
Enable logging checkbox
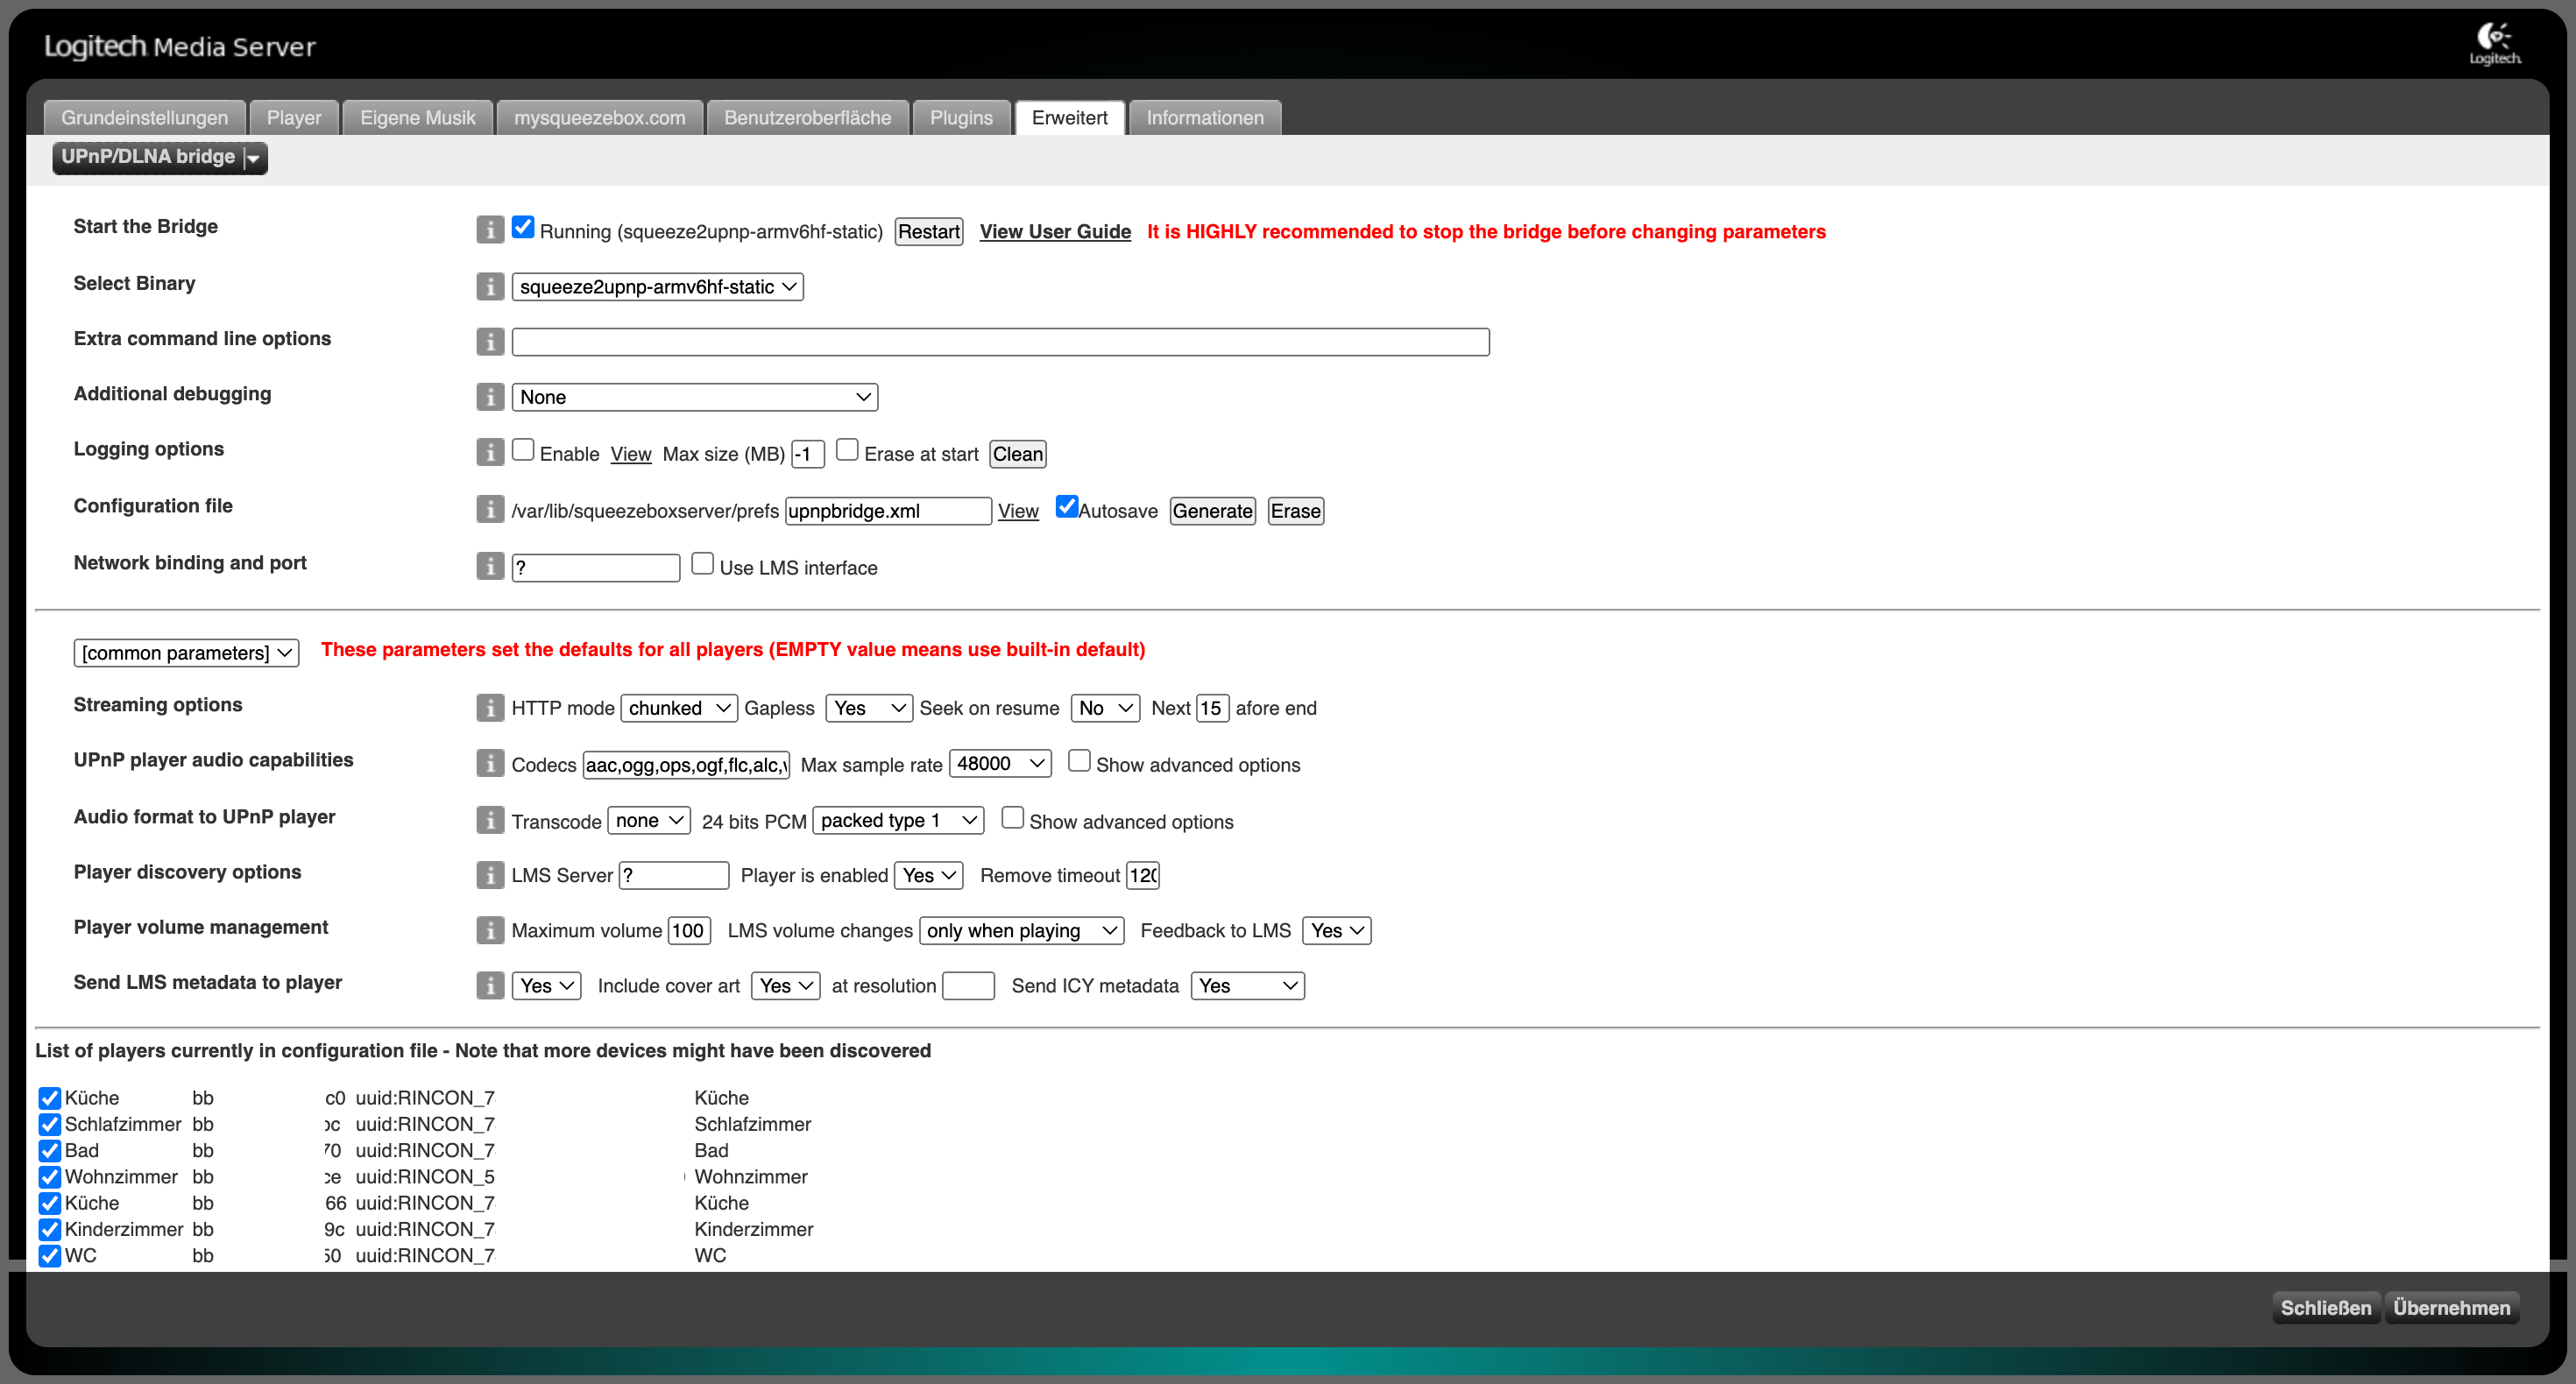click(x=523, y=450)
